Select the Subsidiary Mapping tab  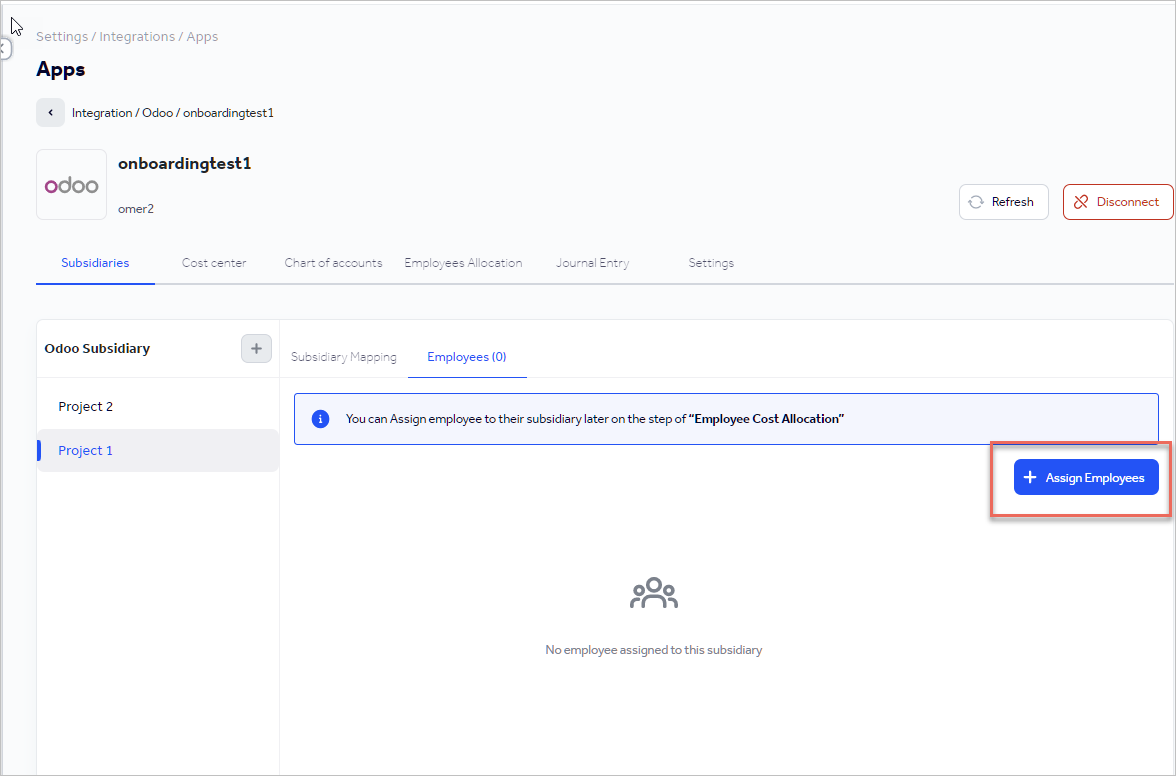point(344,356)
